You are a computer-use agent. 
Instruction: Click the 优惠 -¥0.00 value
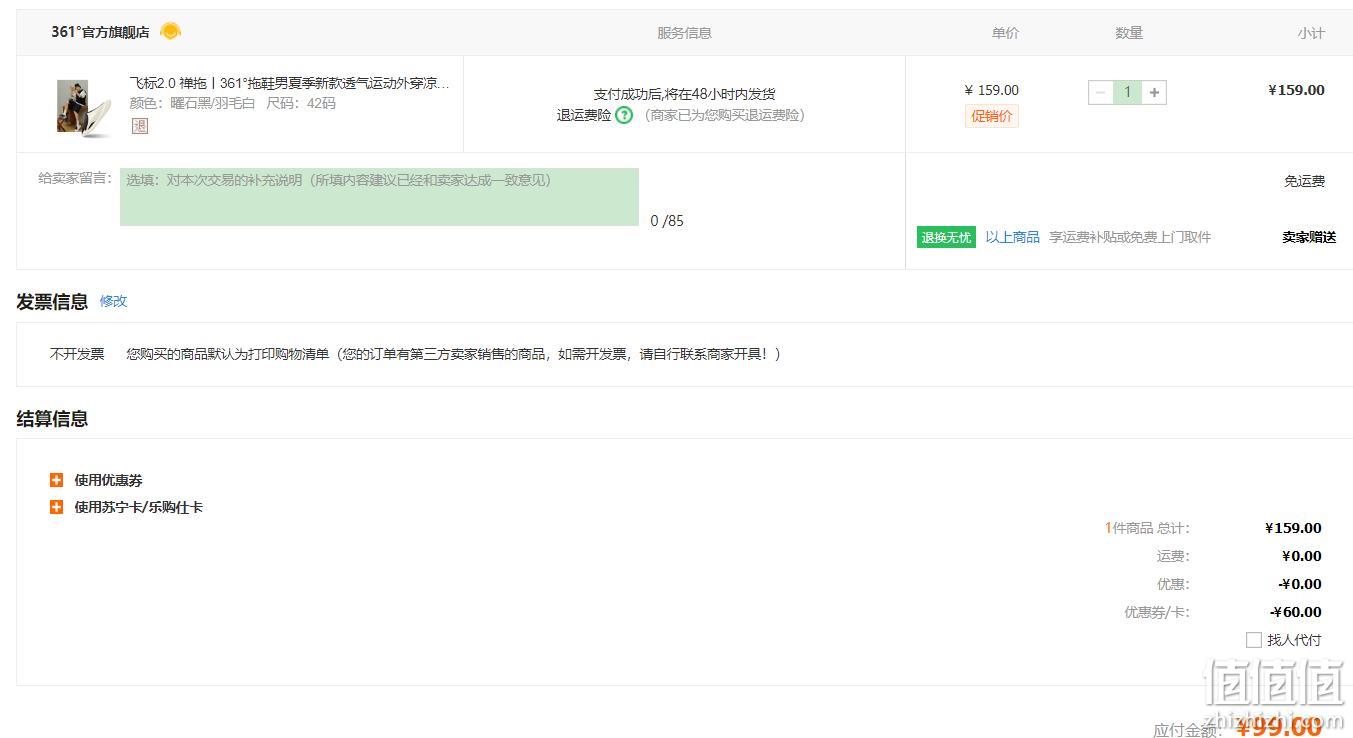(1300, 584)
